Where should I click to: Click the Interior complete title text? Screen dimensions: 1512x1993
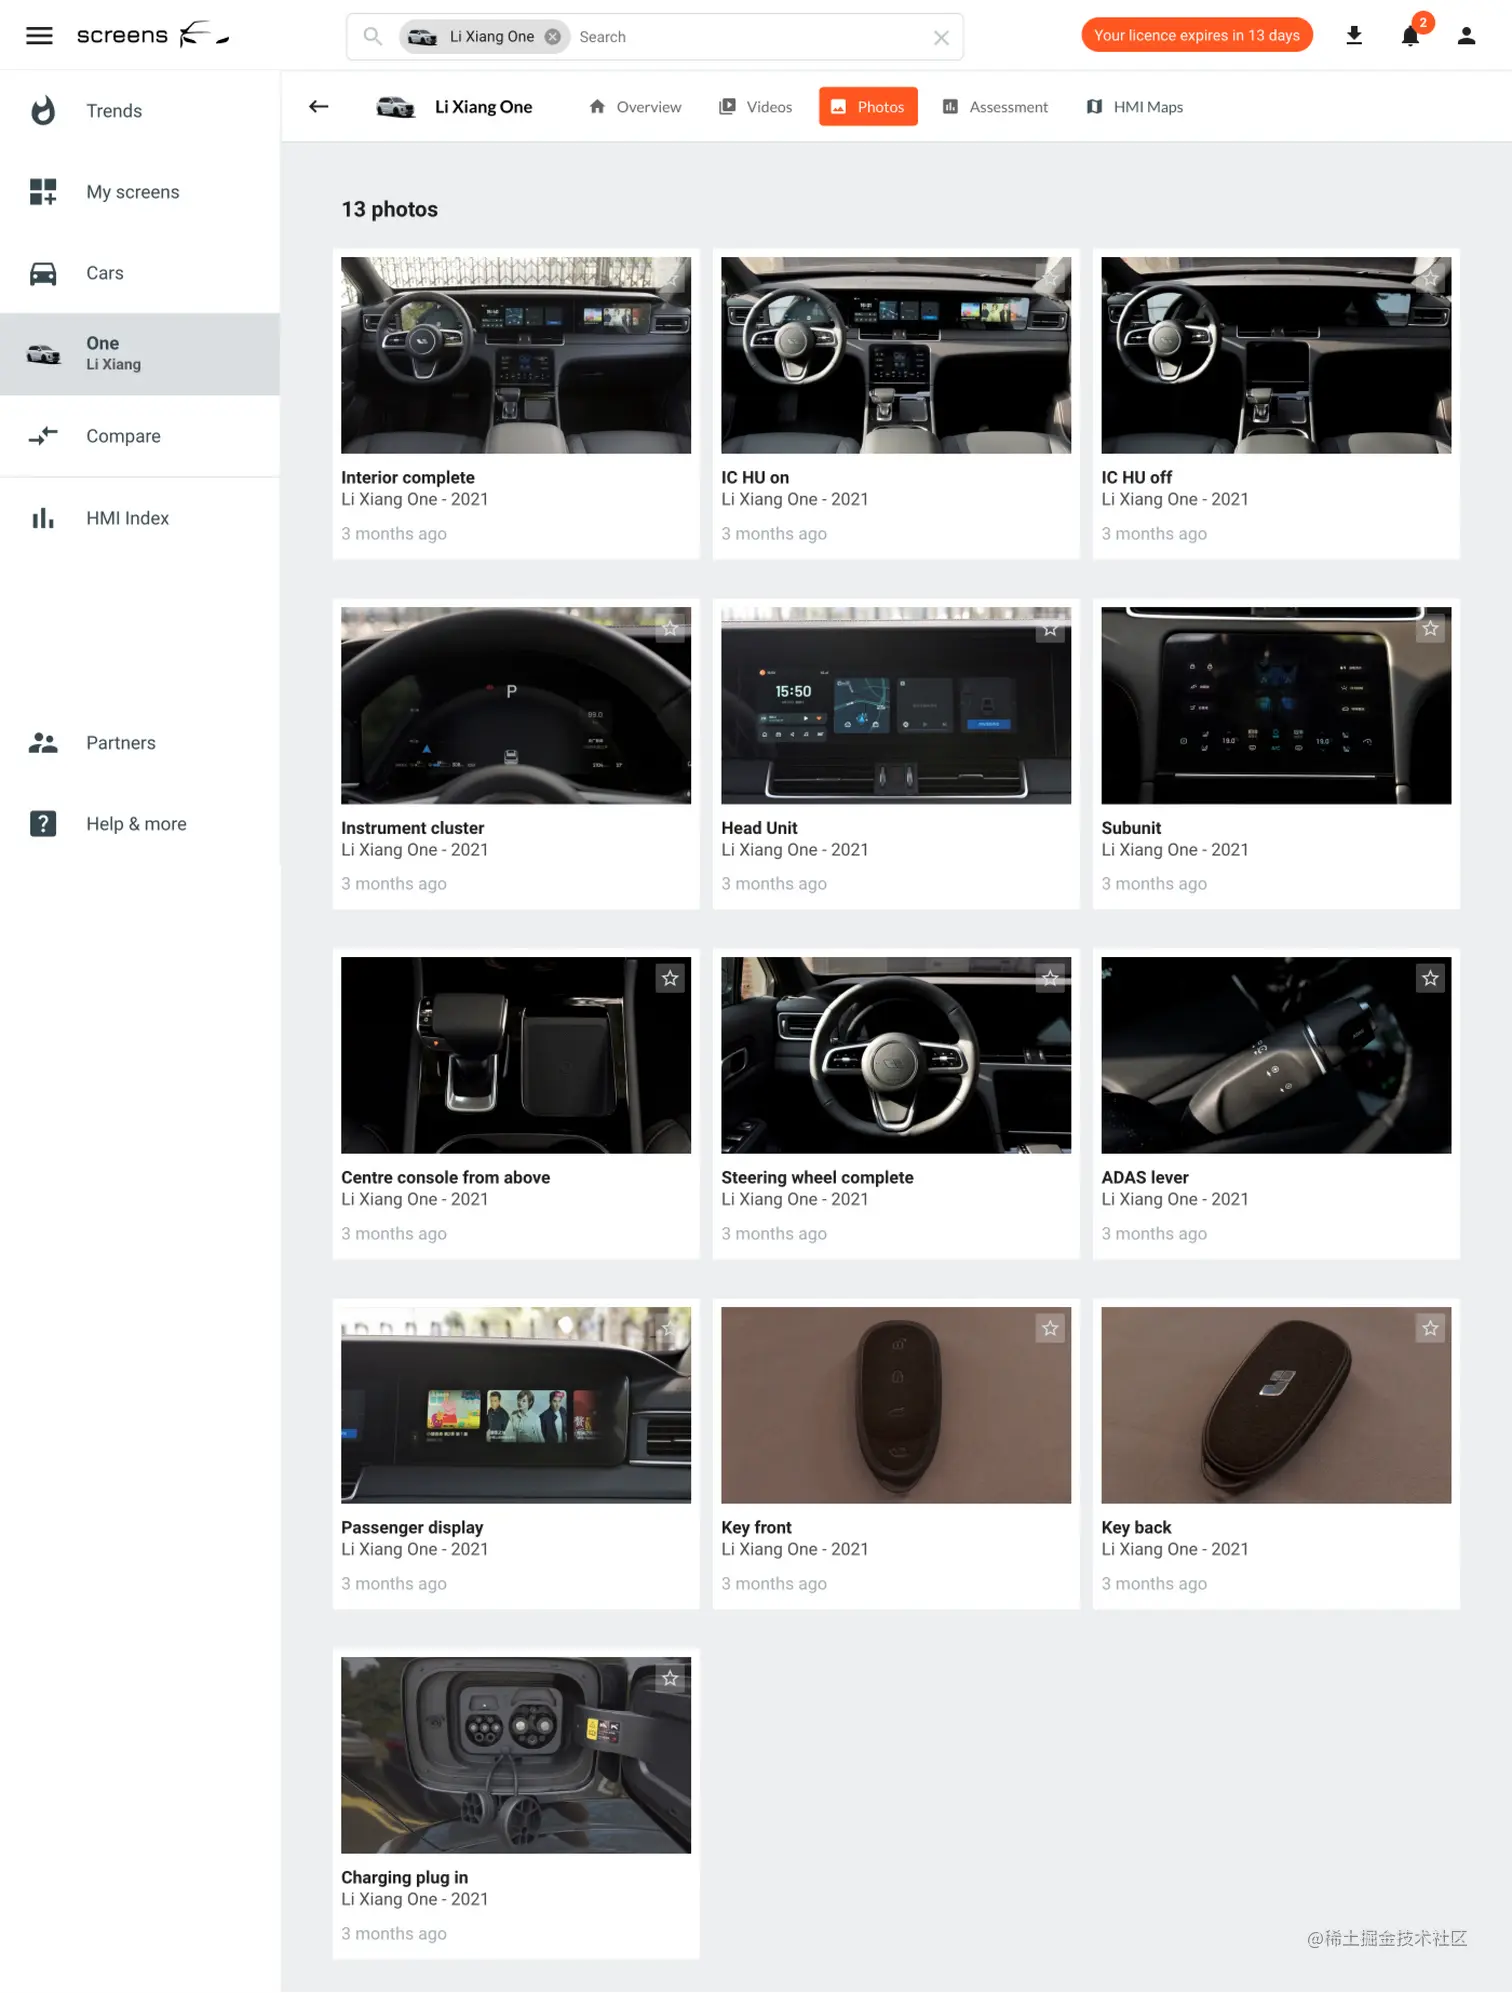(408, 477)
